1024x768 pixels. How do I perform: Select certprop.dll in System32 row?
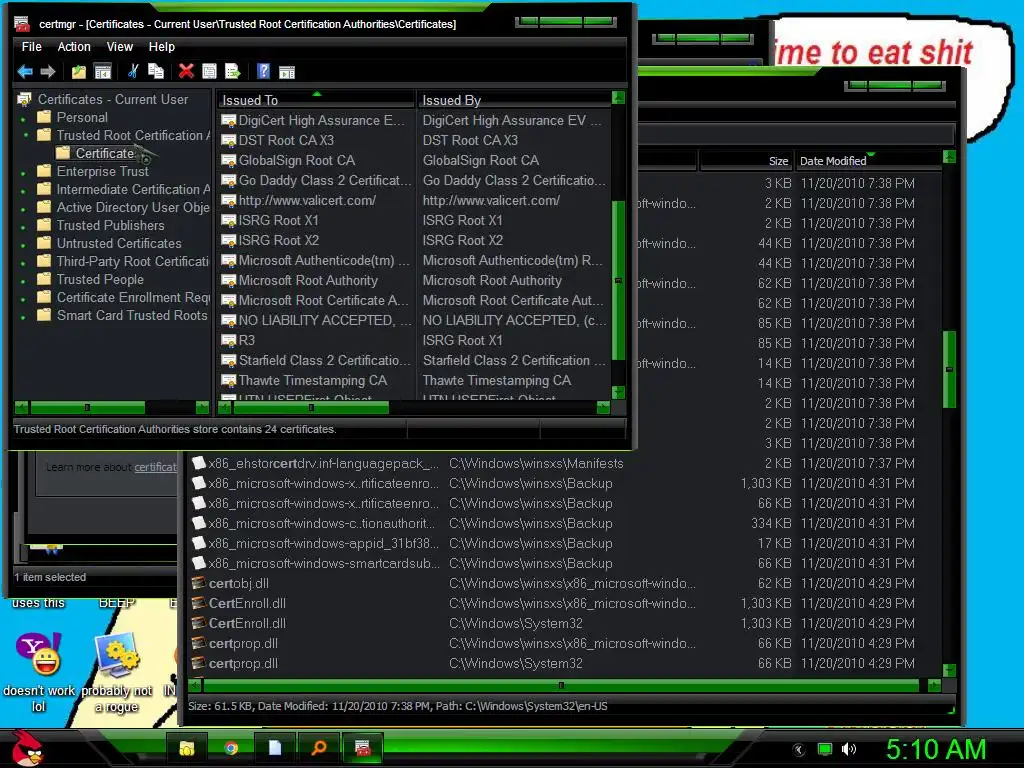[x=565, y=664]
